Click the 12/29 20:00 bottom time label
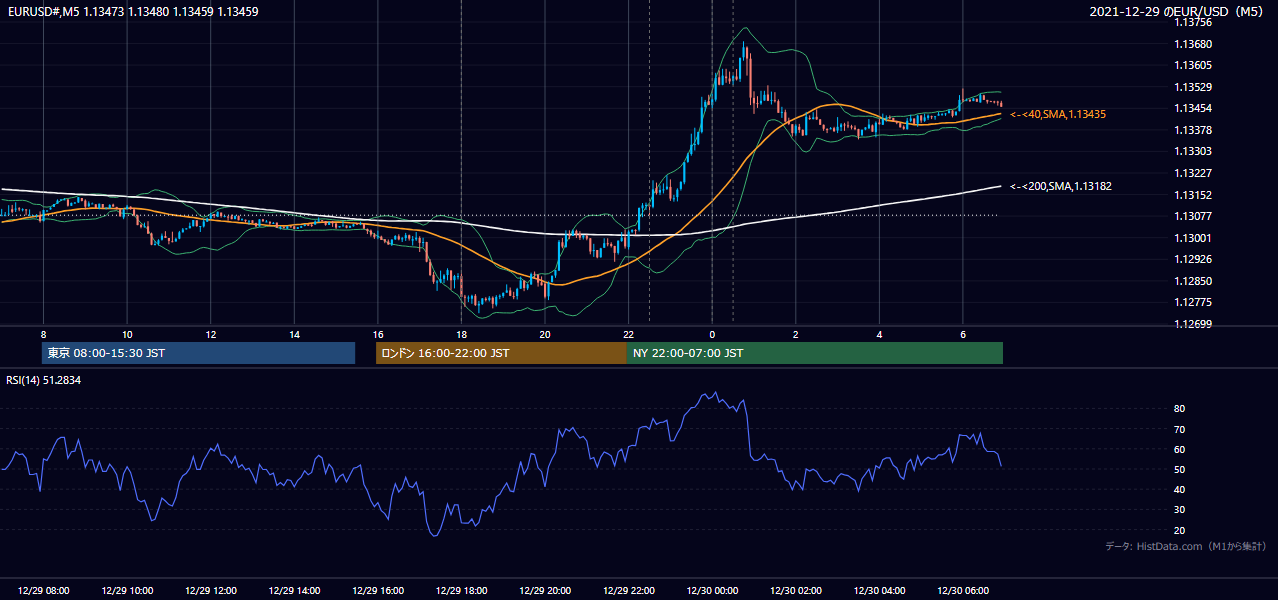Image resolution: width=1278 pixels, height=600 pixels. pyautogui.click(x=544, y=591)
